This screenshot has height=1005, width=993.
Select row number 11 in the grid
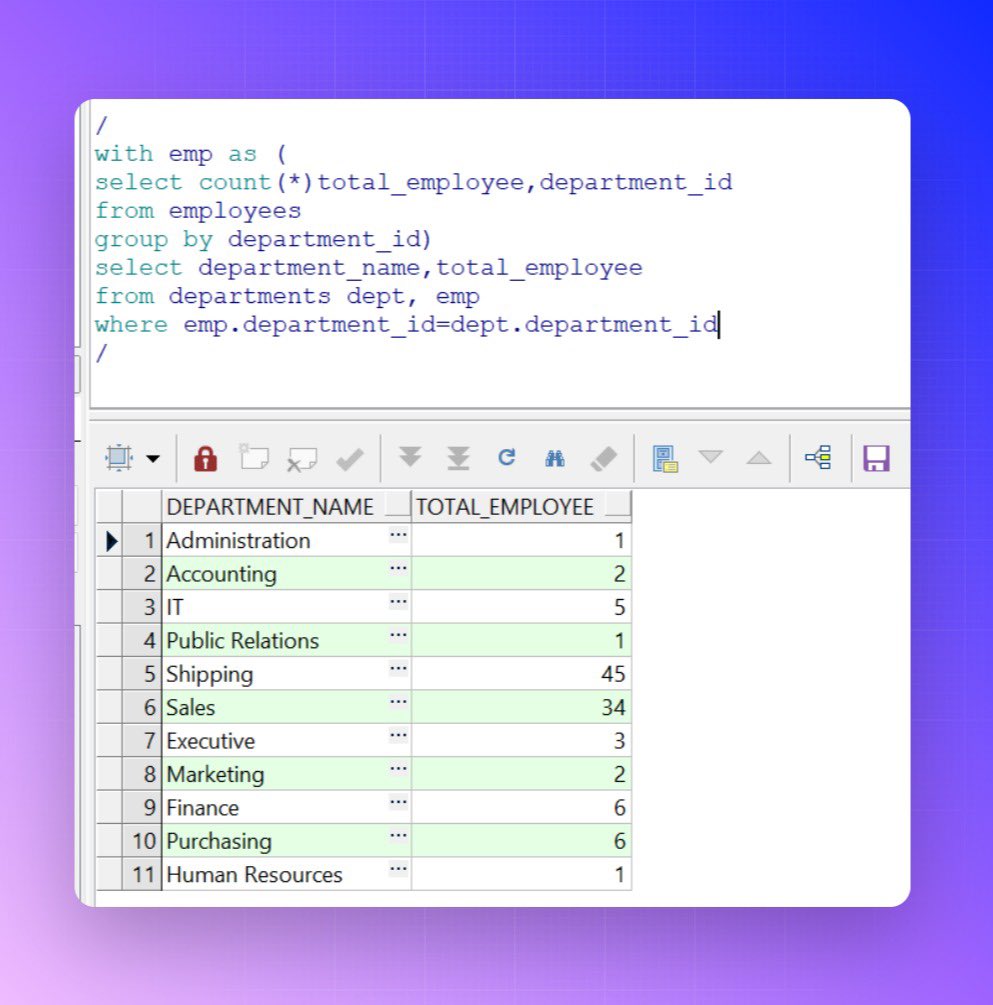pos(142,874)
